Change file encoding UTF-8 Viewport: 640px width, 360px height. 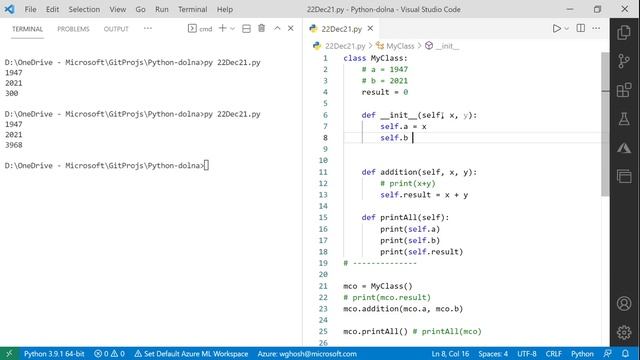point(527,354)
